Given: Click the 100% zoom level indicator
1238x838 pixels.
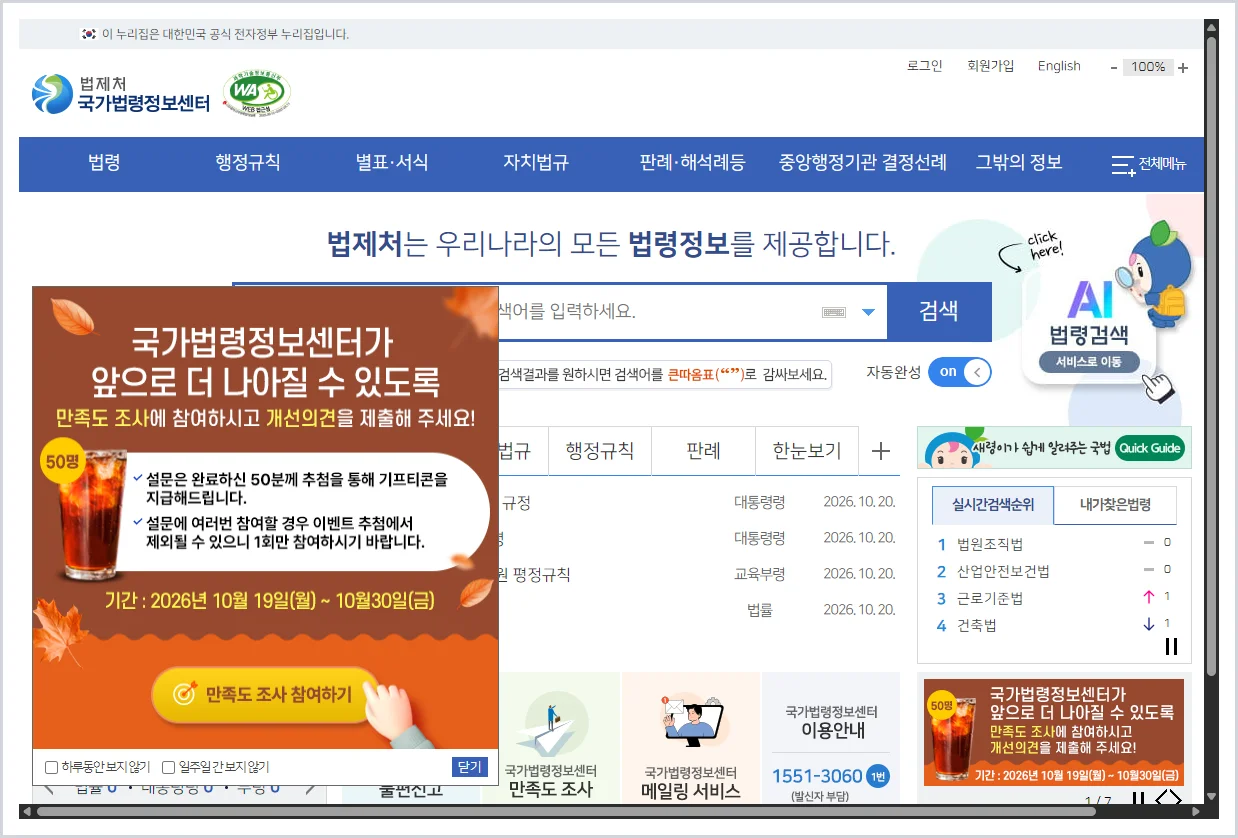Looking at the screenshot, I should click(1148, 67).
